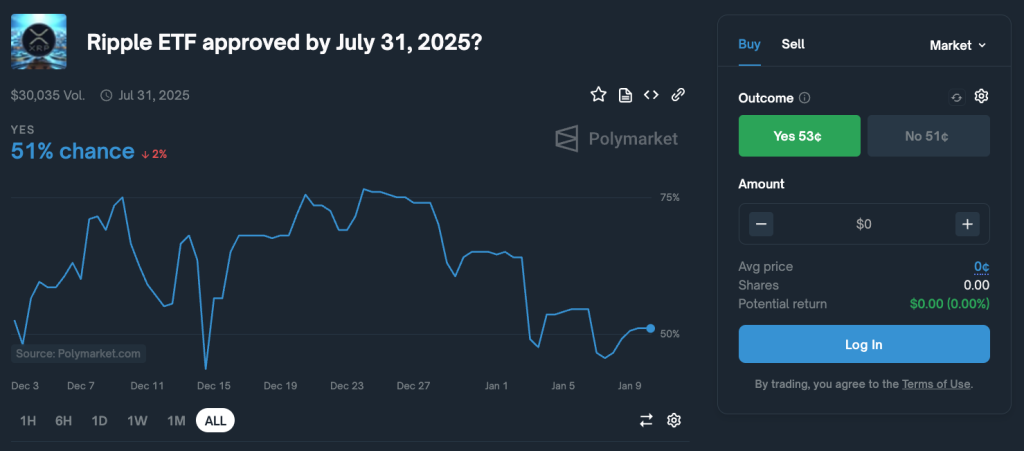Open chart settings gear below the graph
Image resolution: width=1024 pixels, height=451 pixels.
point(674,420)
